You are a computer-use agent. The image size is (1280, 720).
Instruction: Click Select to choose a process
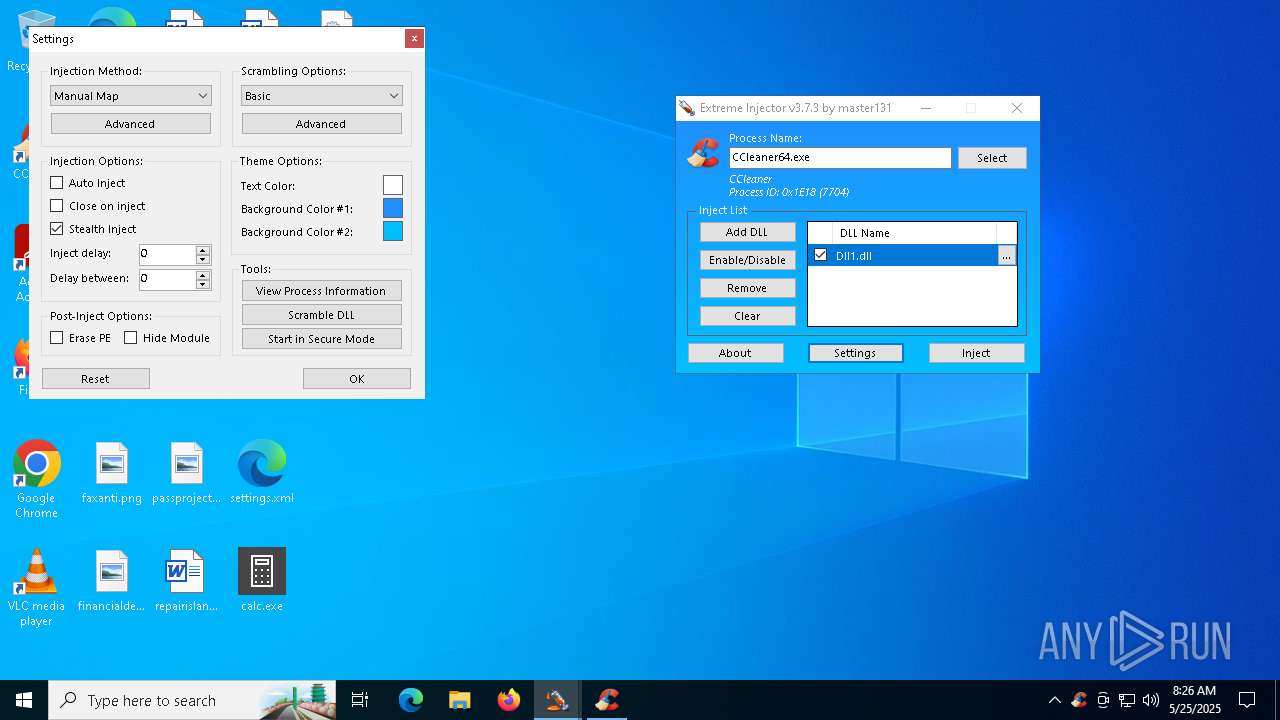click(992, 158)
